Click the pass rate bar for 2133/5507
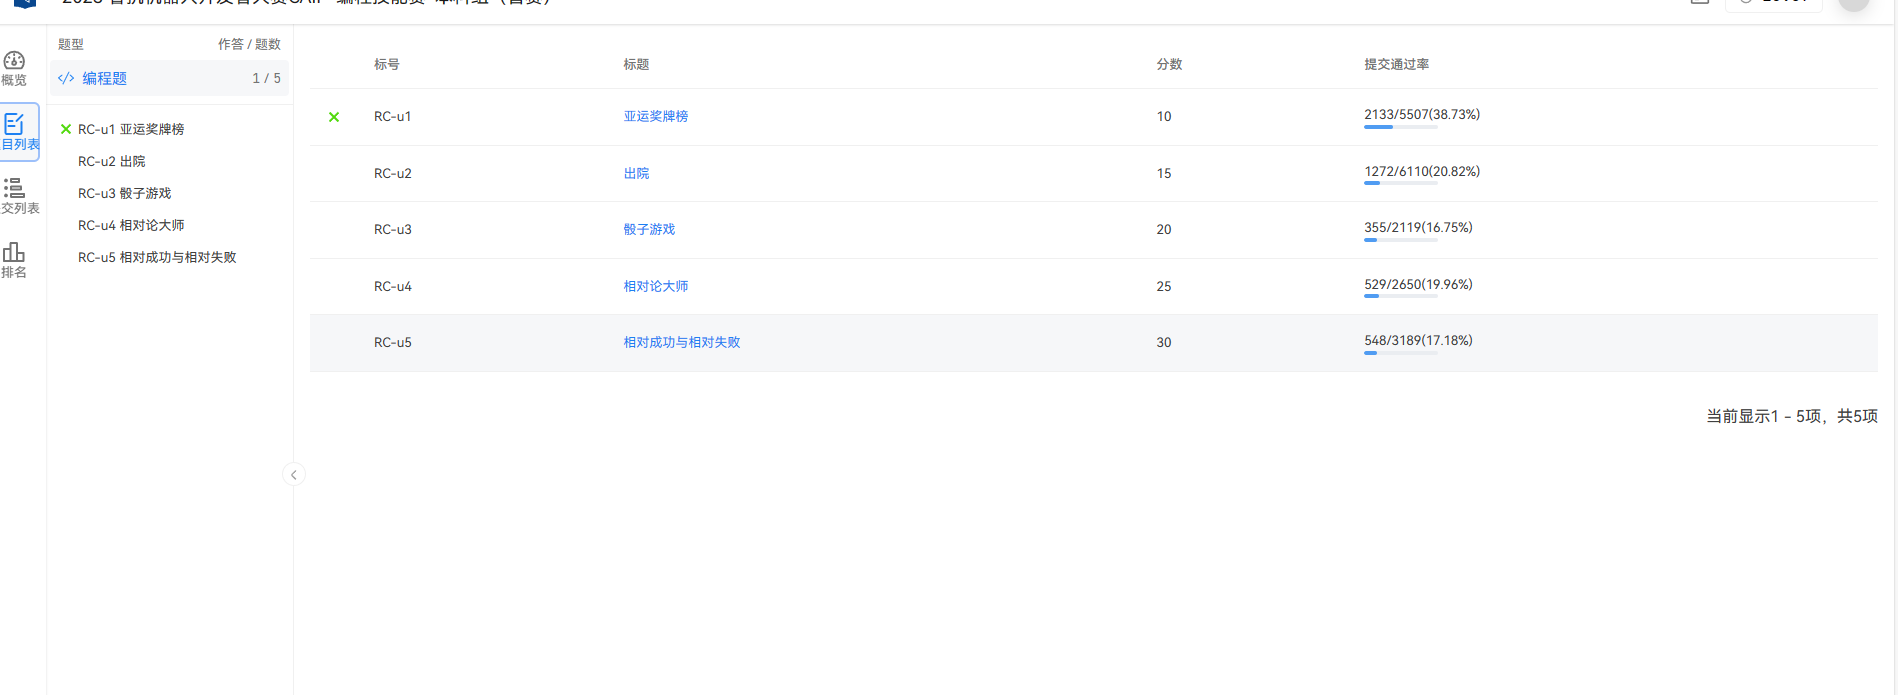Image resolution: width=1898 pixels, height=695 pixels. pos(1400,127)
